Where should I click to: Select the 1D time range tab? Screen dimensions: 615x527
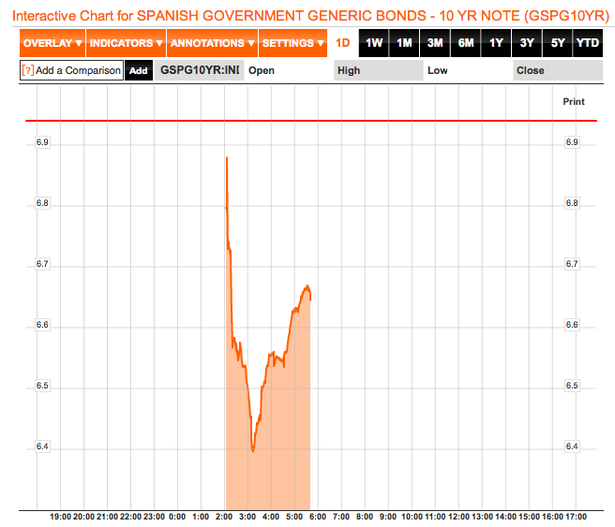pyautogui.click(x=342, y=43)
